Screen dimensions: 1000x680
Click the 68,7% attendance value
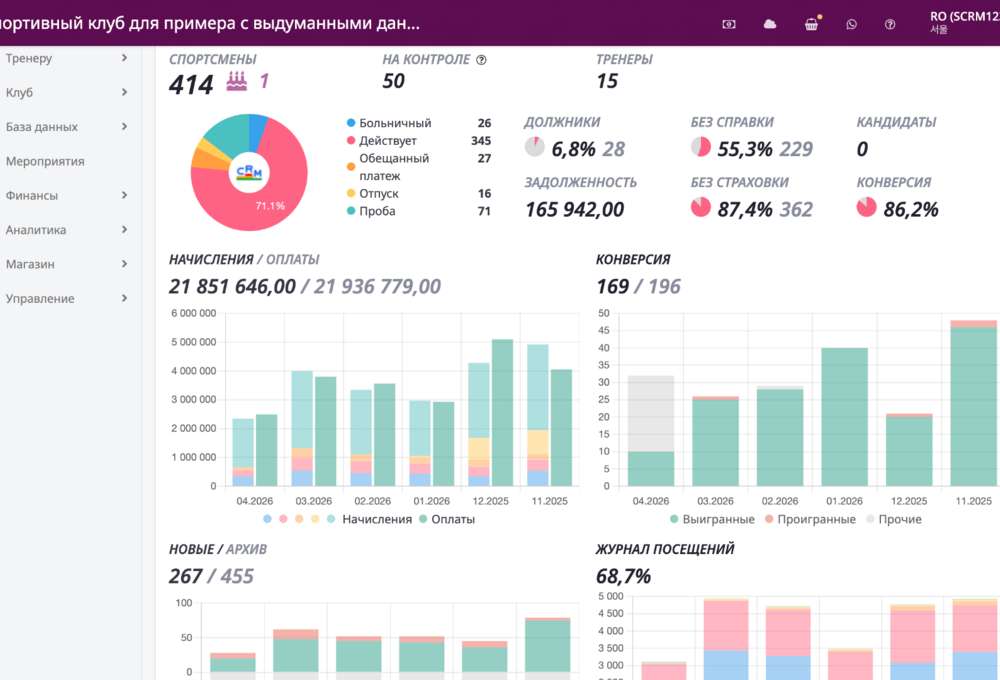[623, 577]
